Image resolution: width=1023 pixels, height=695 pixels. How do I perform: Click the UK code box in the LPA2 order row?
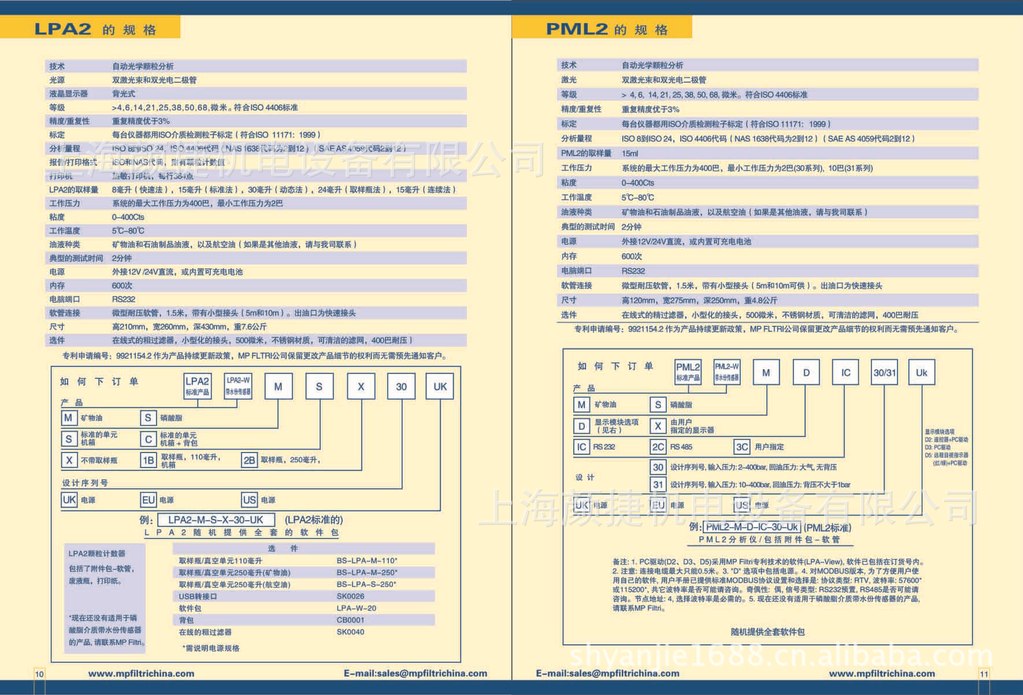[x=440, y=386]
